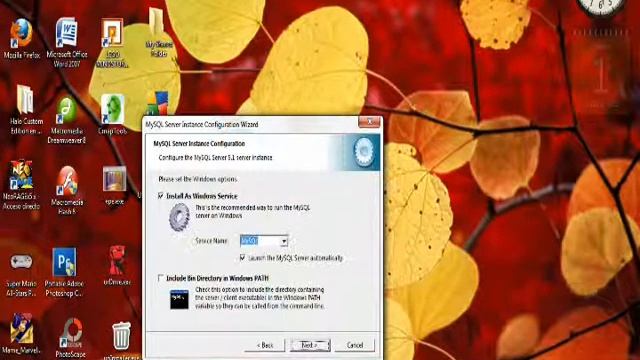Launch NeoRAGEx shortcut icon

21,184
